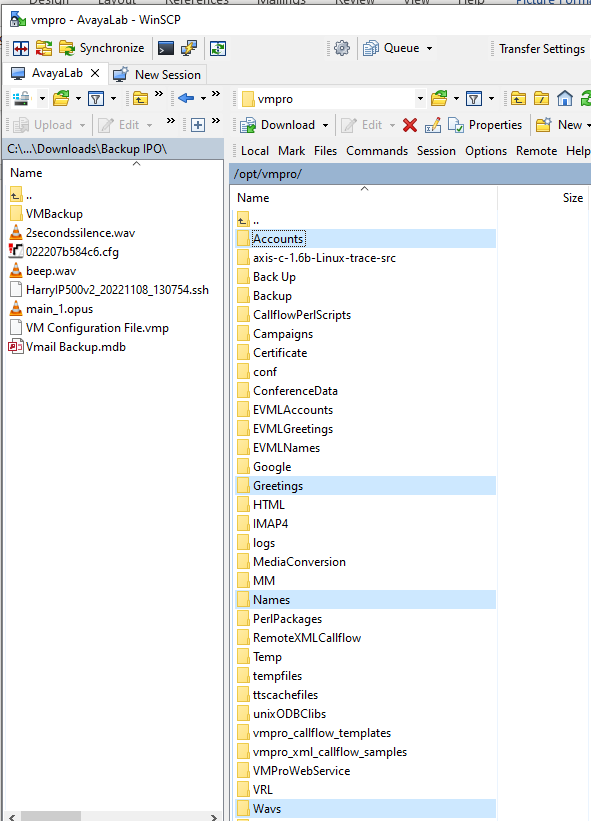This screenshot has height=821, width=591.
Task: Open the Local menu
Action: pyautogui.click(x=255, y=151)
